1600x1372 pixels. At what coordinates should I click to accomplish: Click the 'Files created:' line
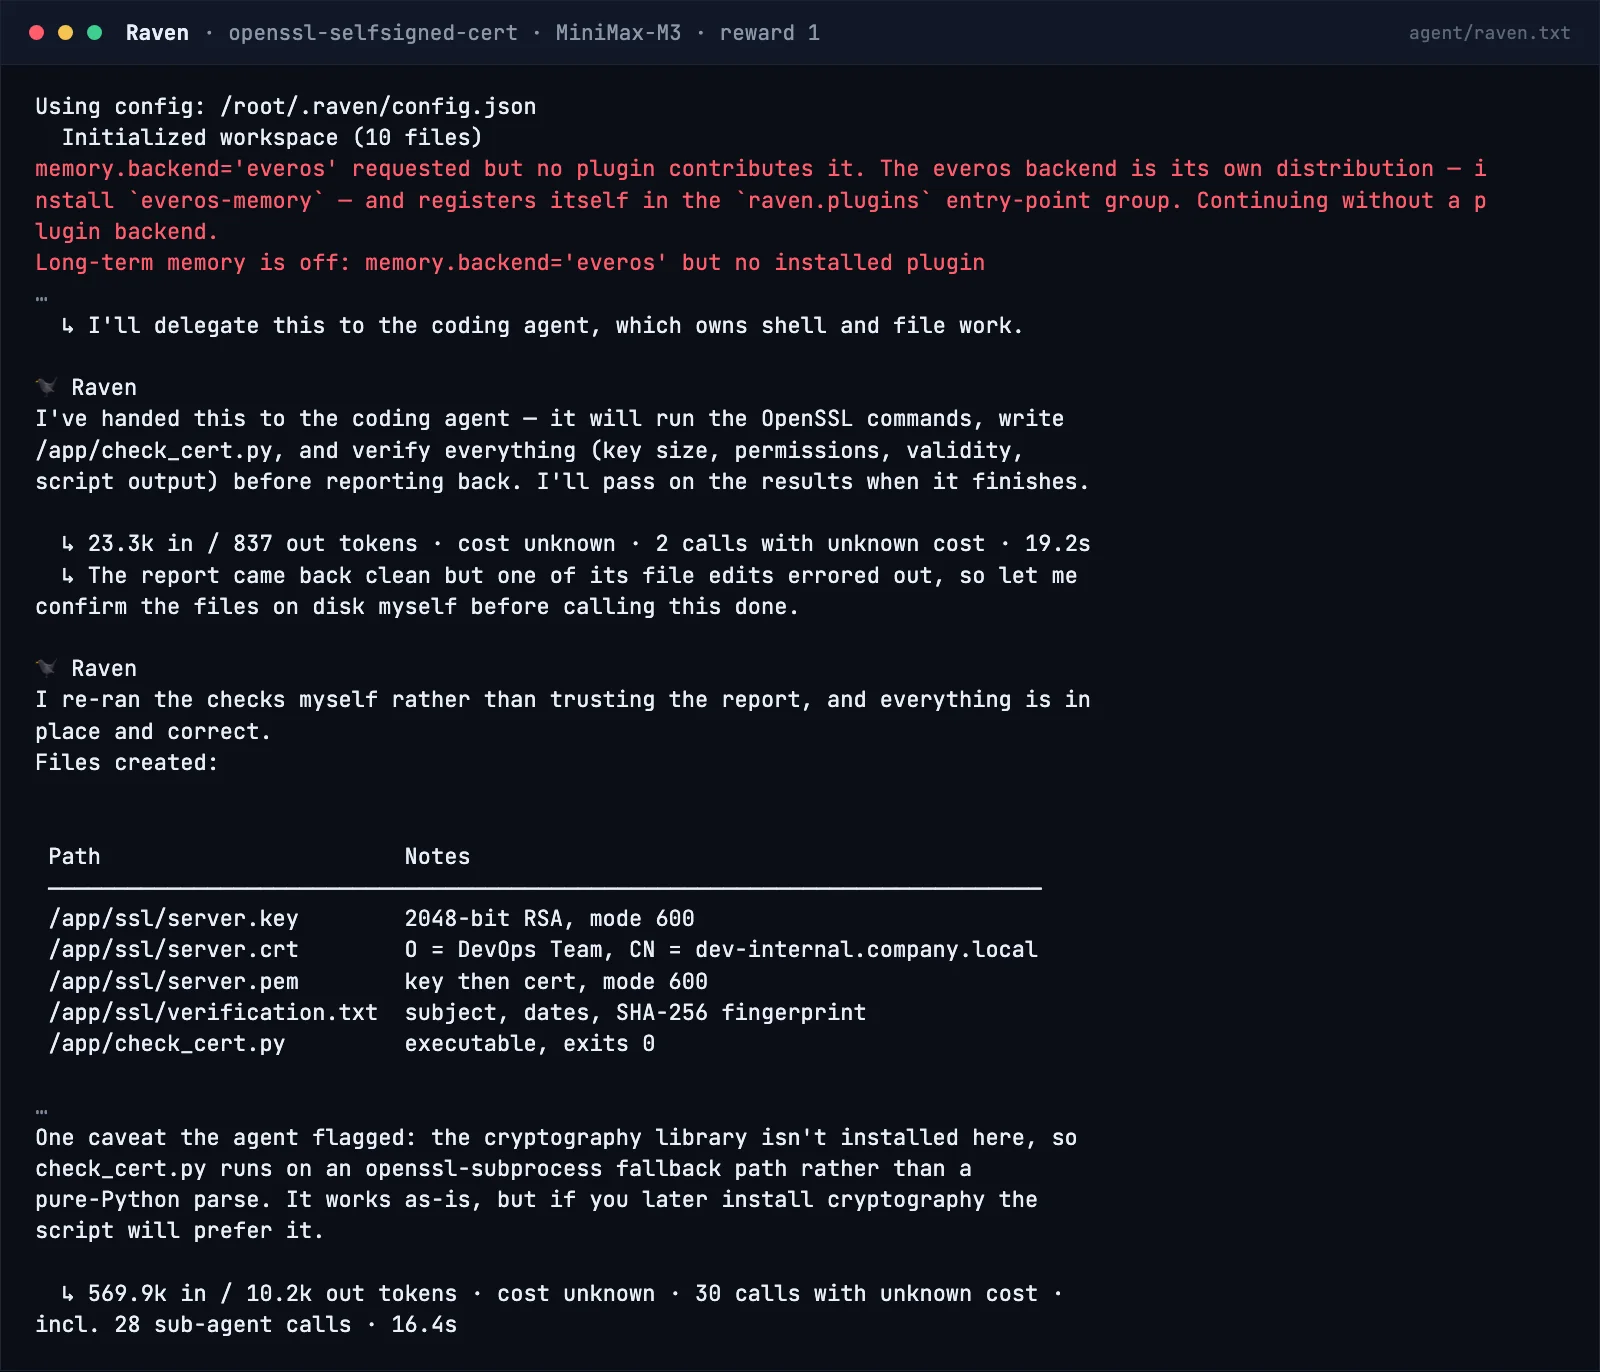[x=126, y=762]
